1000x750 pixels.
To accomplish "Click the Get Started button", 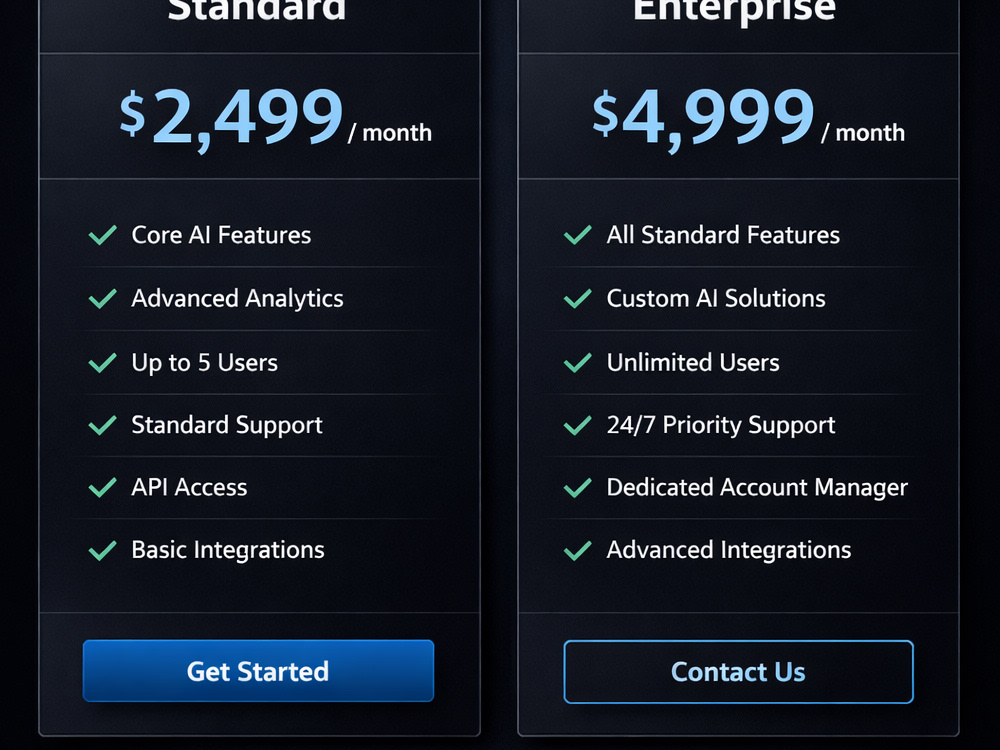I will click(x=258, y=671).
